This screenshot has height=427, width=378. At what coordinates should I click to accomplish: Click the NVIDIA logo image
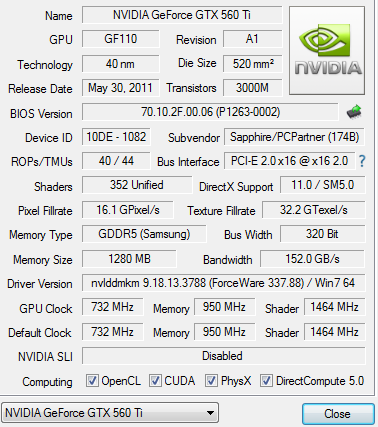click(327, 50)
